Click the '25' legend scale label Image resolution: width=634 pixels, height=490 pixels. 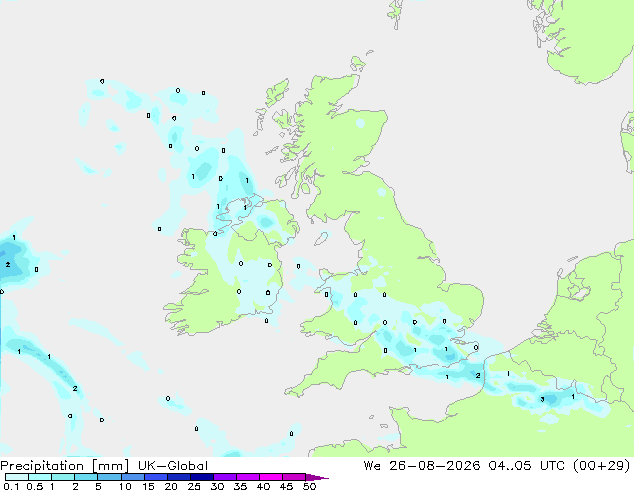coord(194,486)
